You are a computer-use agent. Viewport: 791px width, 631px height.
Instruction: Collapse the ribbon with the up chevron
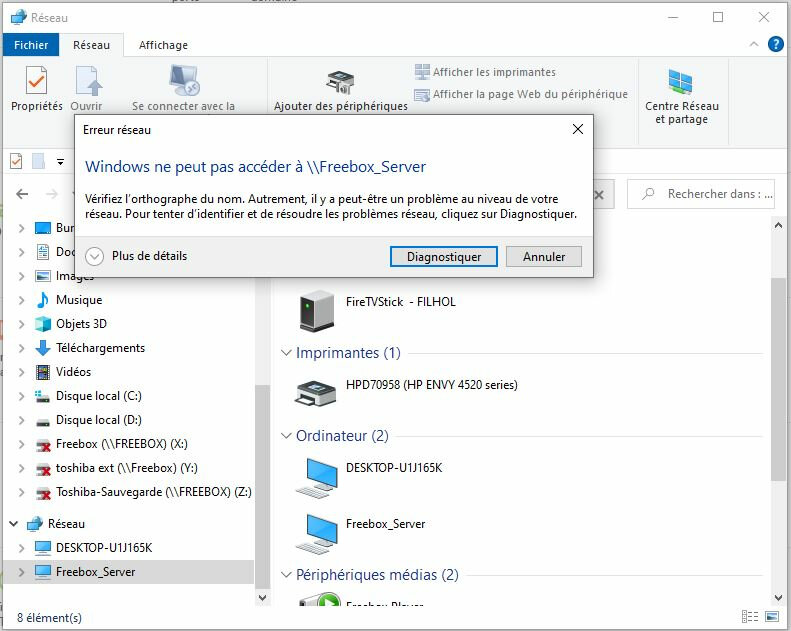point(754,44)
